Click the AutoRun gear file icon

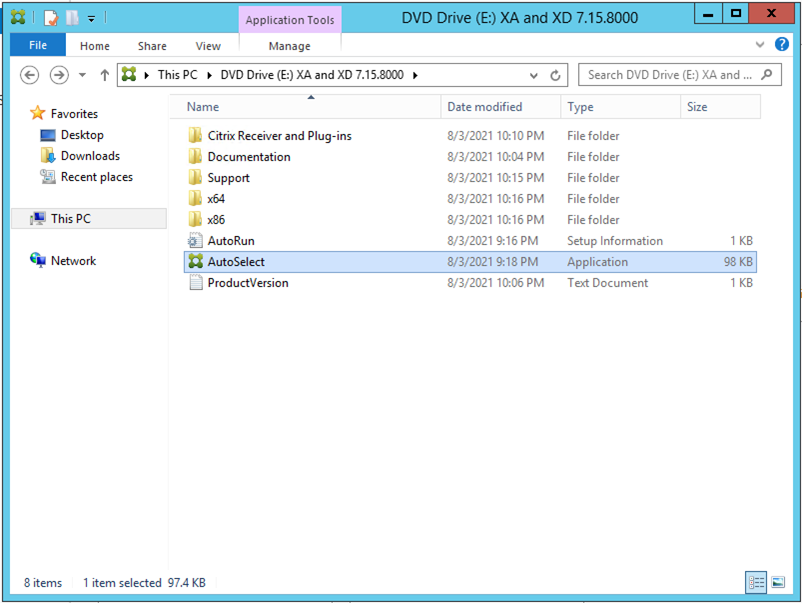[x=195, y=240]
